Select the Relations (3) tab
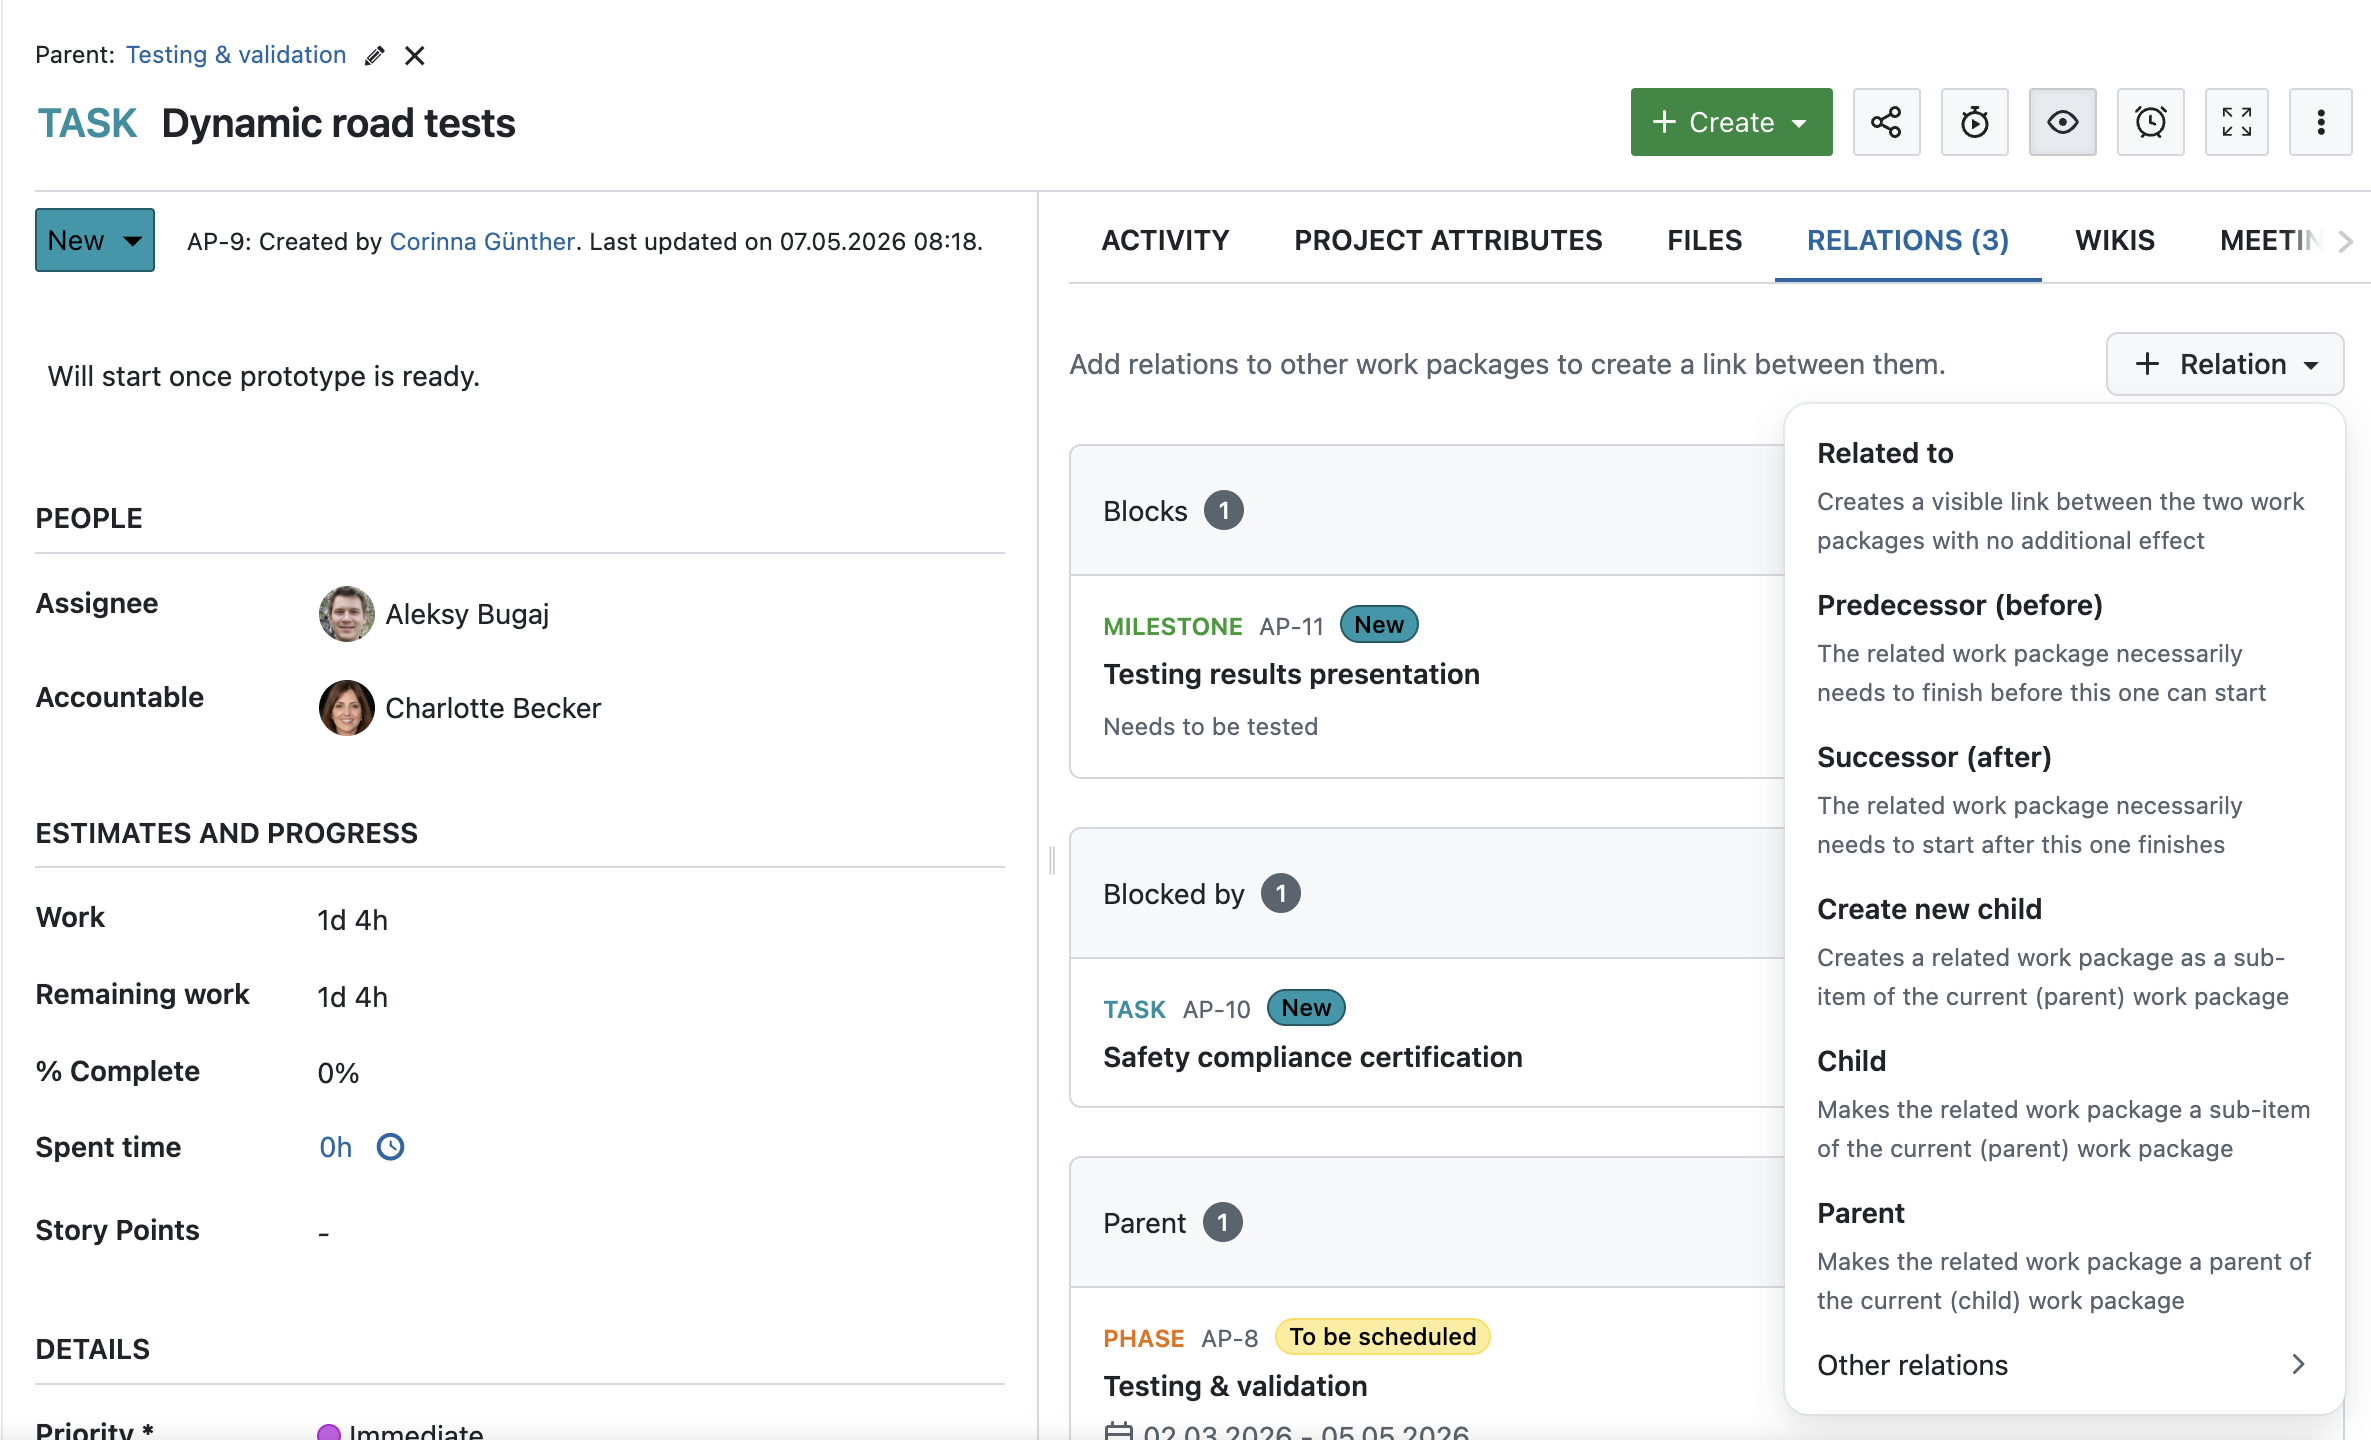This screenshot has width=2371, height=1440. [1907, 240]
